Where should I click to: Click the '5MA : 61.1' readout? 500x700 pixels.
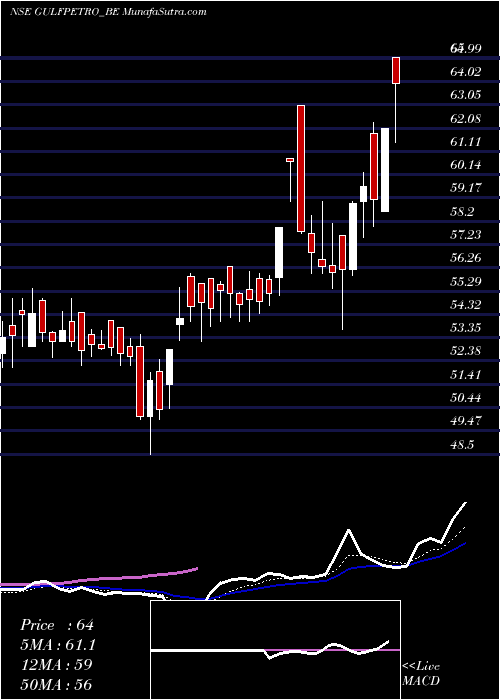pos(58,645)
